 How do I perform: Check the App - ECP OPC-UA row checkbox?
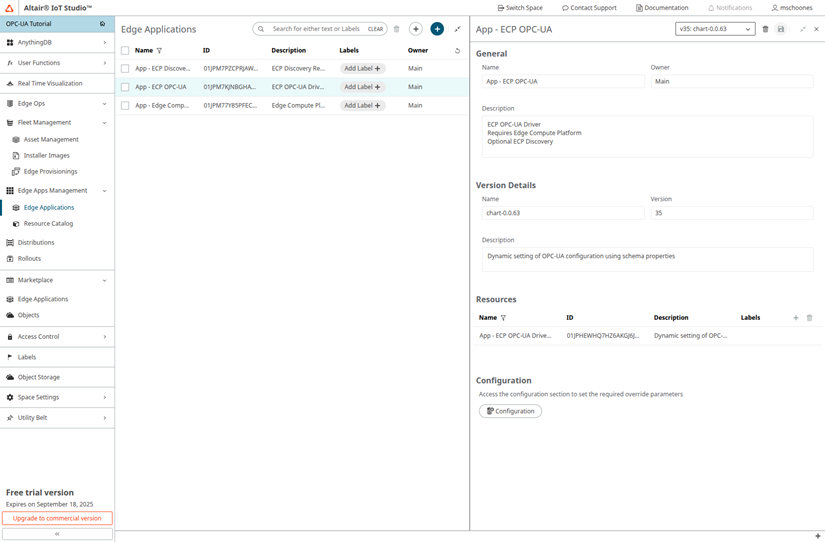point(125,87)
